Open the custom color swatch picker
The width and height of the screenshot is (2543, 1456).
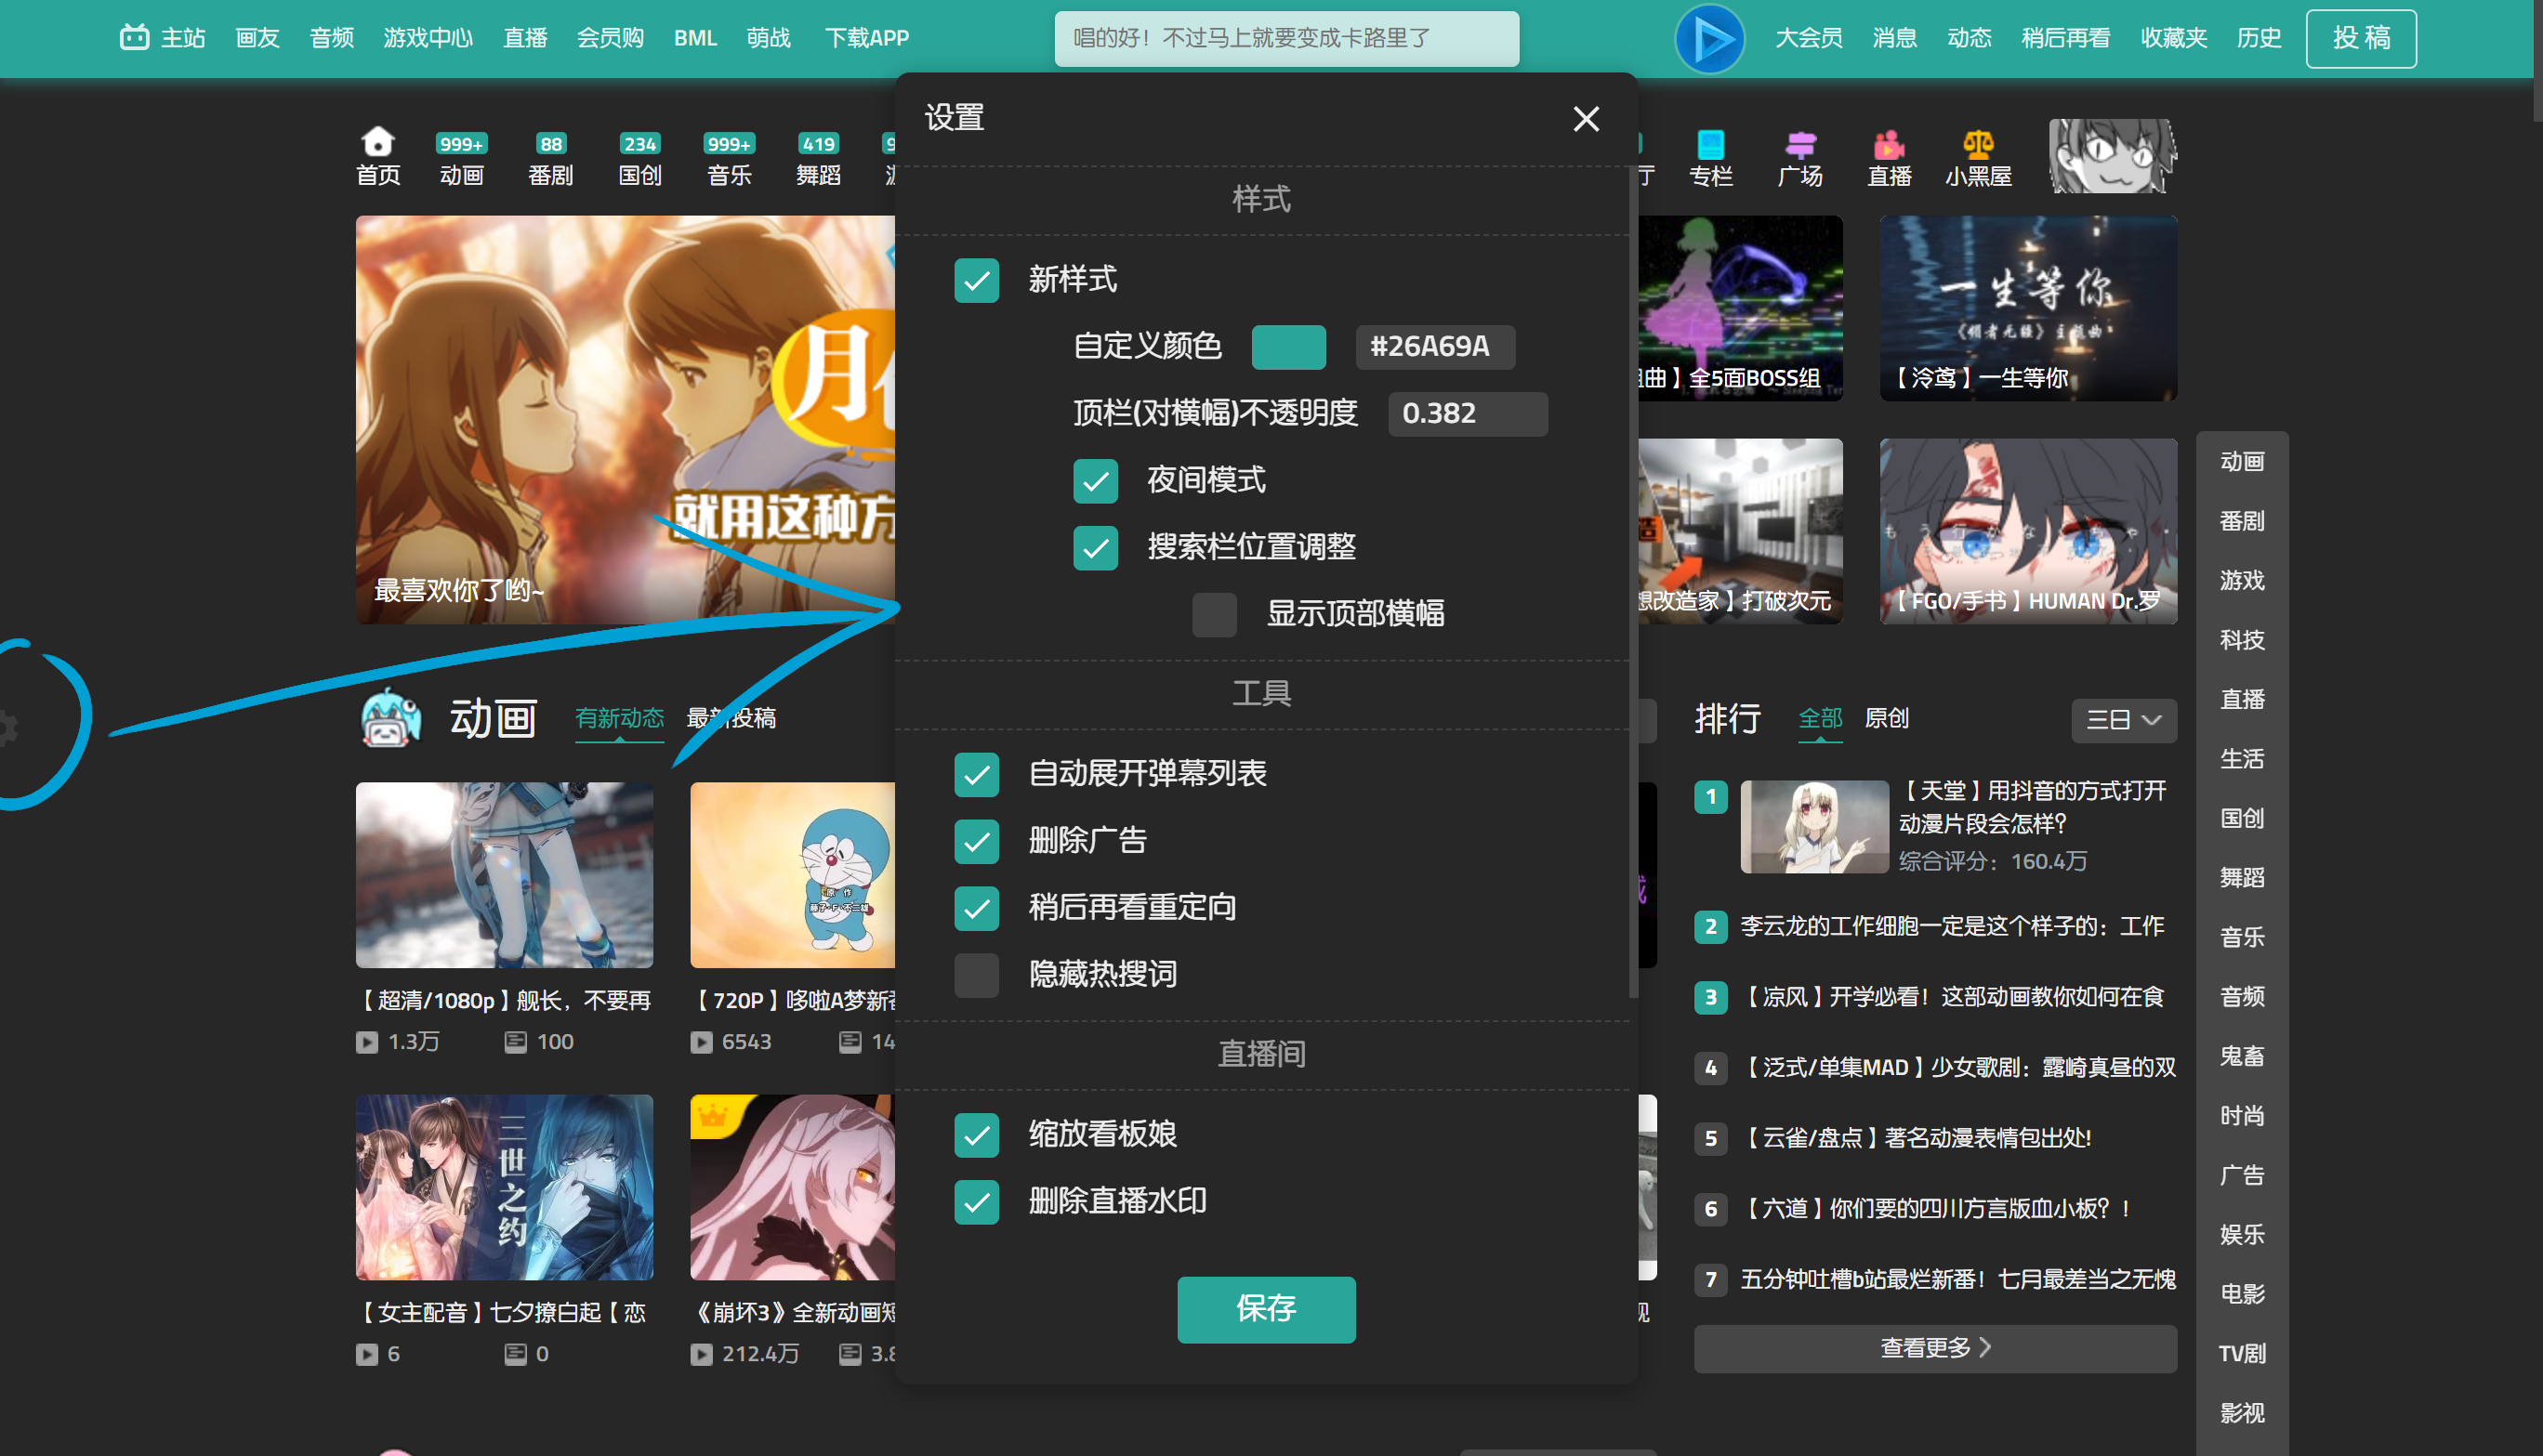(x=1288, y=347)
